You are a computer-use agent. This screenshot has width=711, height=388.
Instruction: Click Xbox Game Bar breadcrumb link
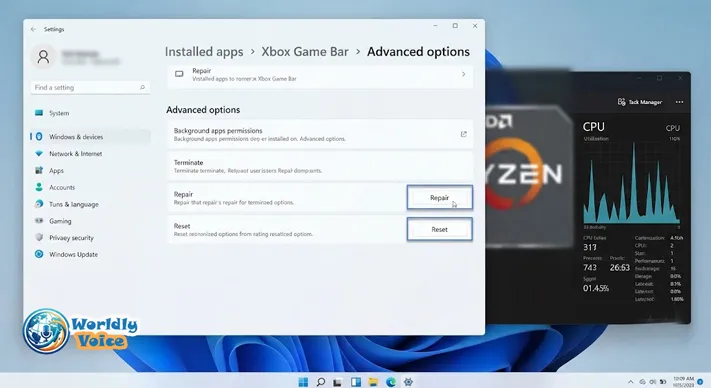point(305,52)
